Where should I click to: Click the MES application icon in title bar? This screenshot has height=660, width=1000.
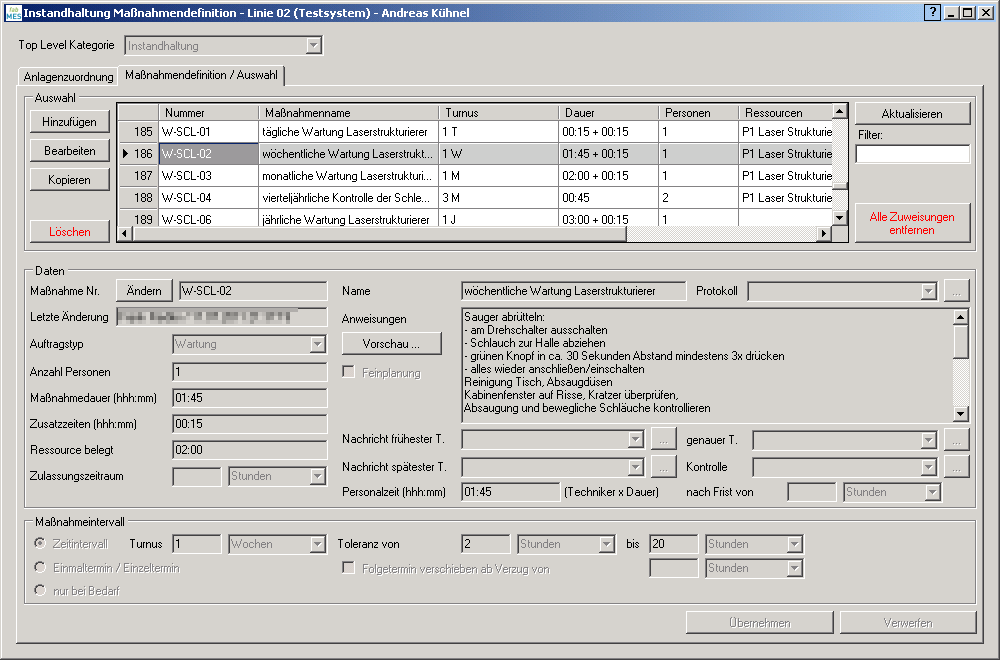pos(12,13)
